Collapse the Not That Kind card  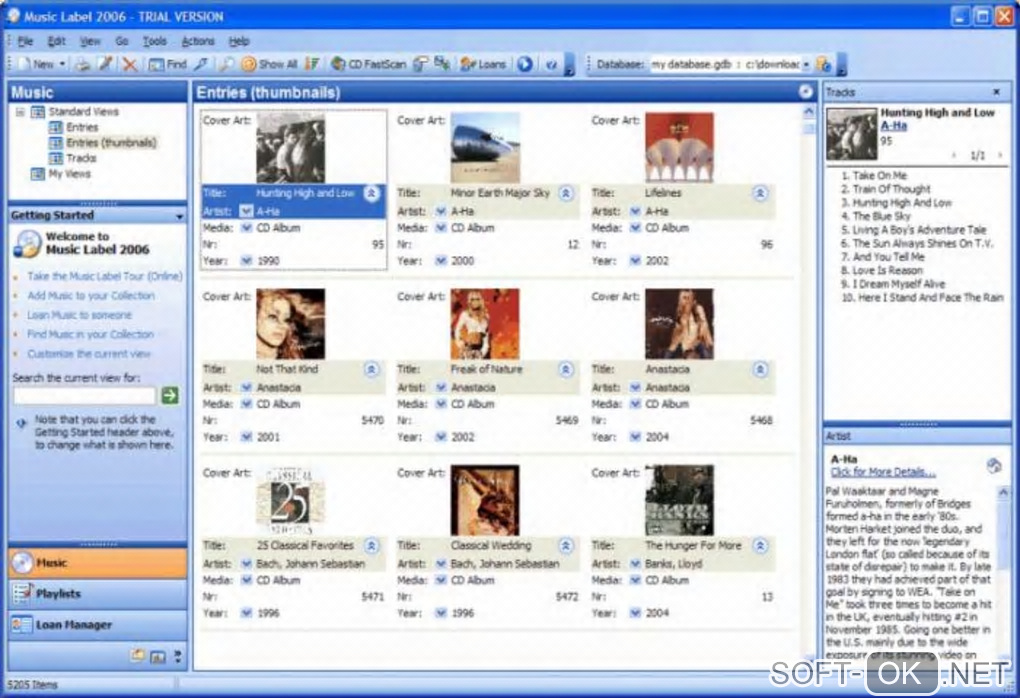tap(371, 369)
